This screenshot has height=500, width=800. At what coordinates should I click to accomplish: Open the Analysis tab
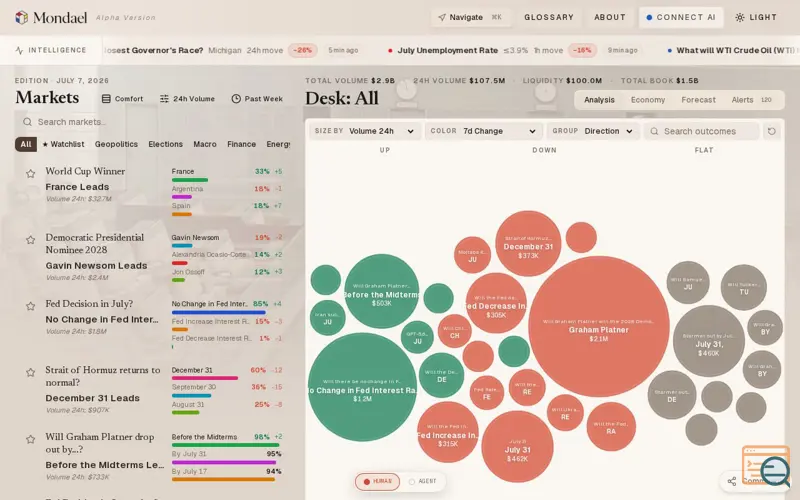(x=599, y=100)
